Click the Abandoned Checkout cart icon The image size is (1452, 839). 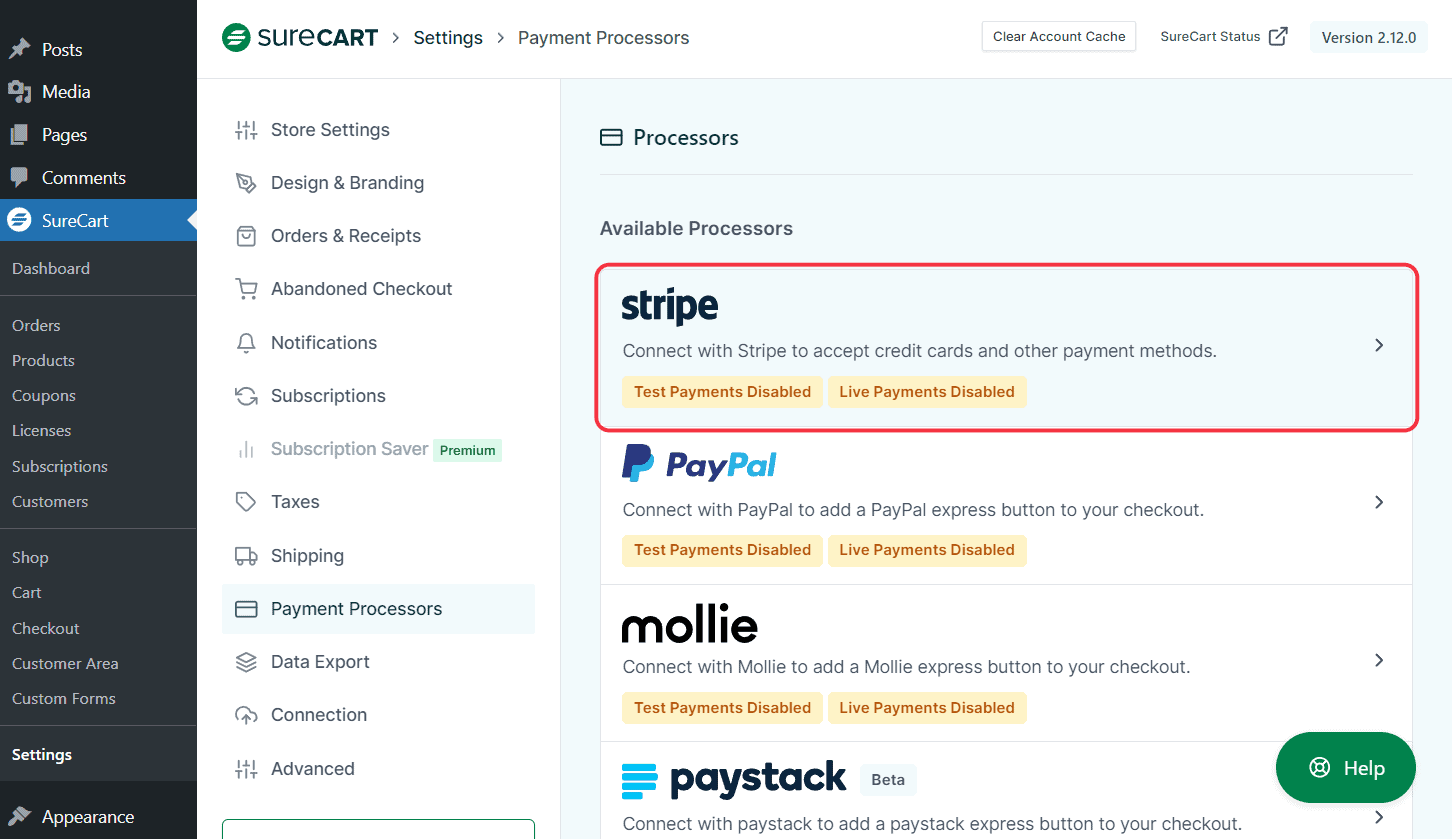point(246,289)
